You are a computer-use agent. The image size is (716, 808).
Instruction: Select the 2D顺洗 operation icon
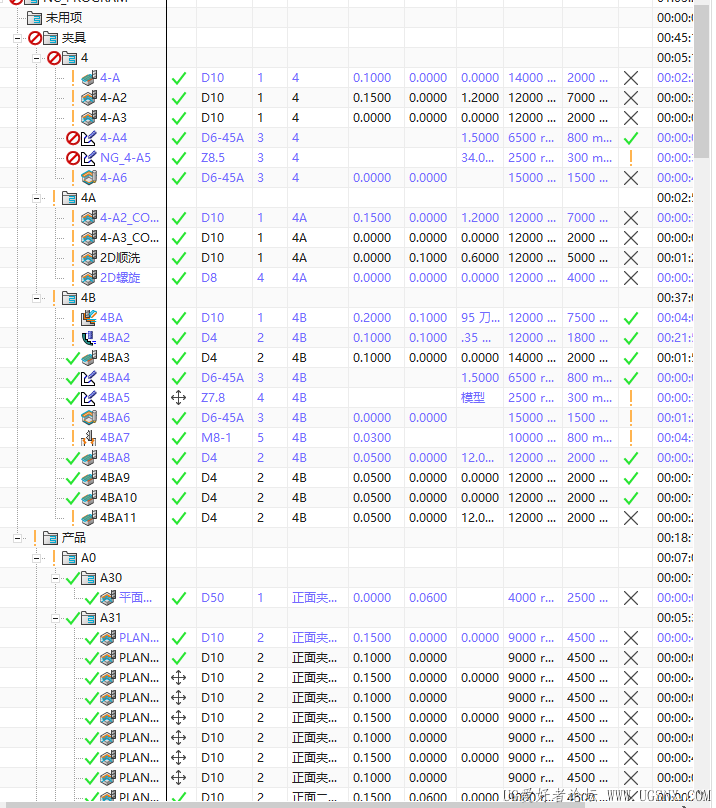[89, 258]
